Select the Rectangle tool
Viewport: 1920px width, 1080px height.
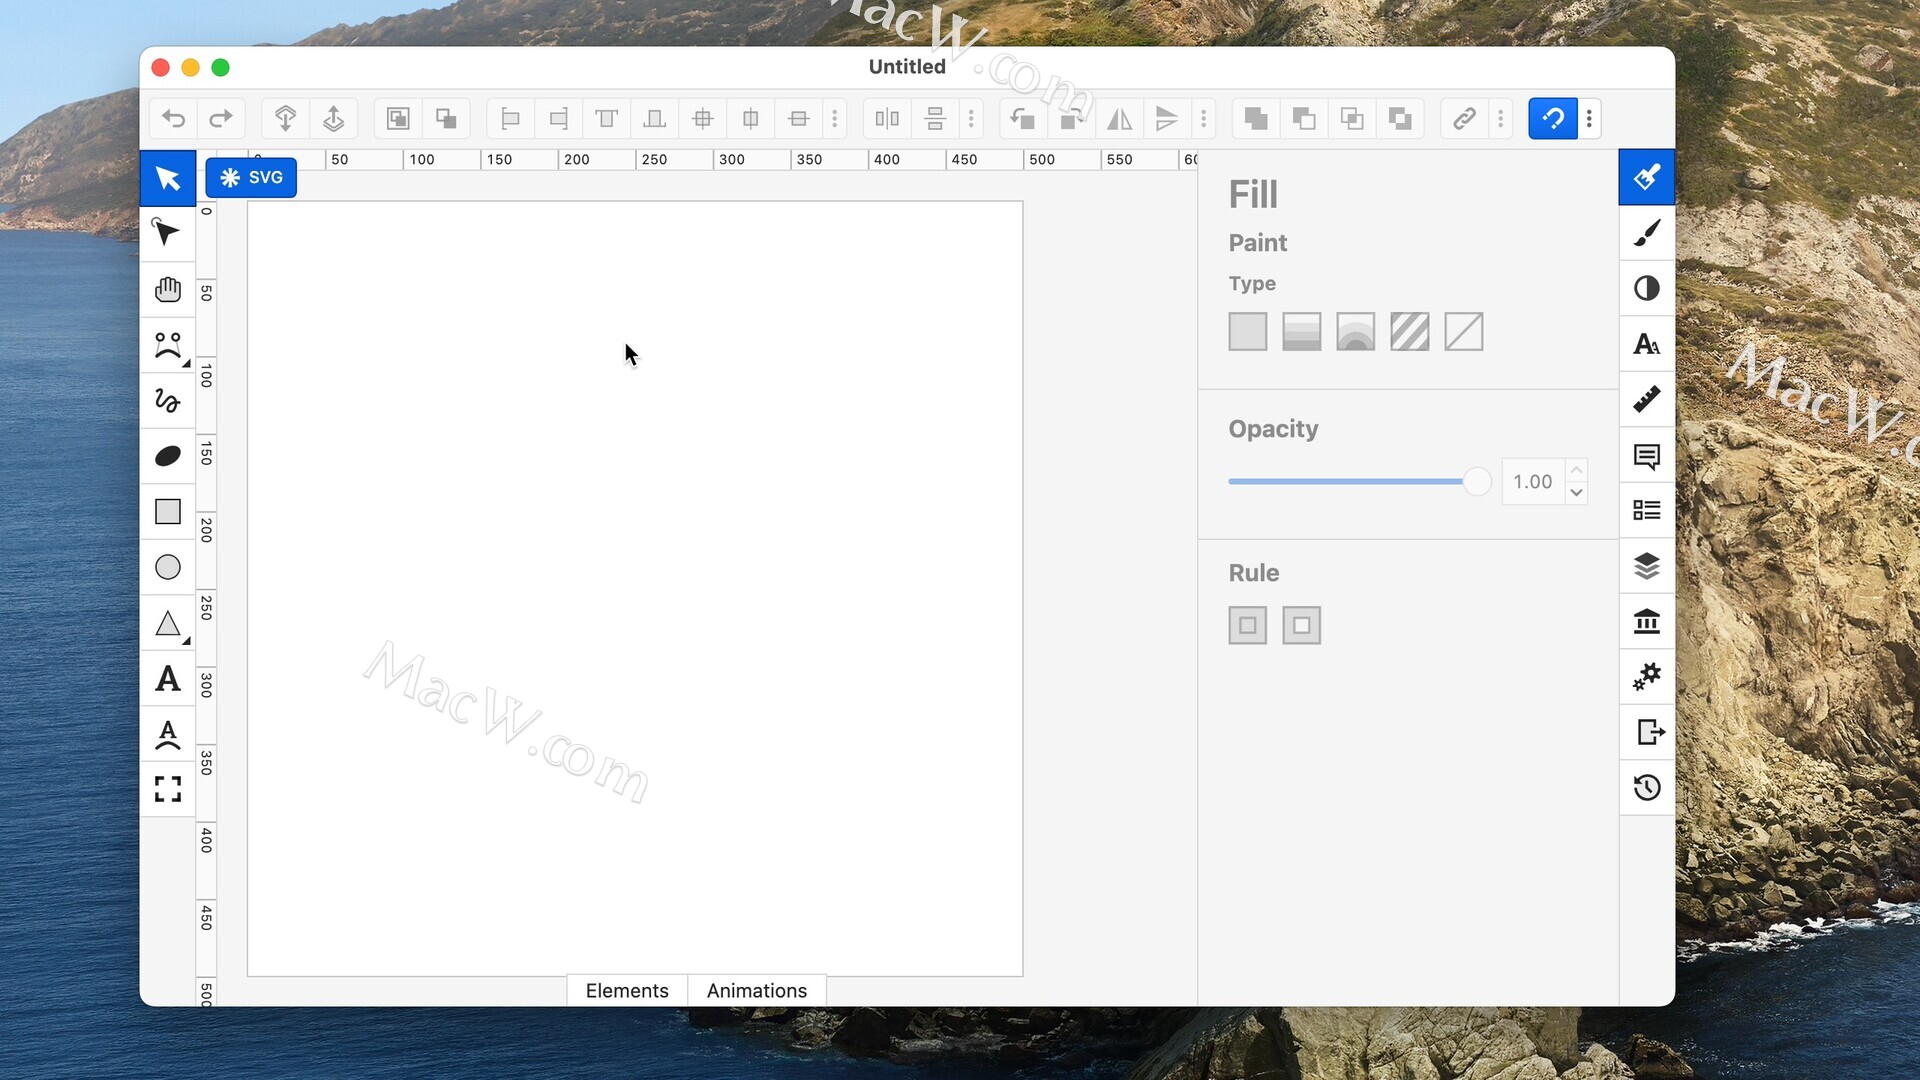(168, 512)
